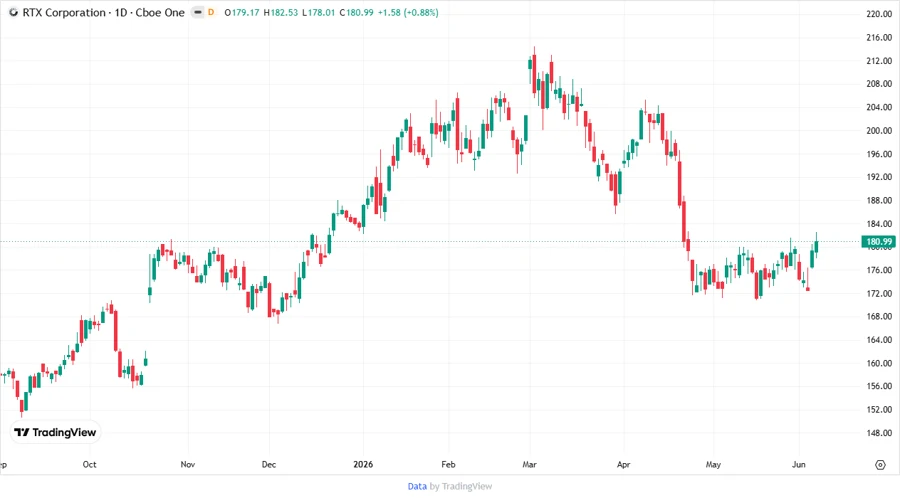Click the 172.00 price axis label
This screenshot has width=900, height=498.
pos(879,293)
